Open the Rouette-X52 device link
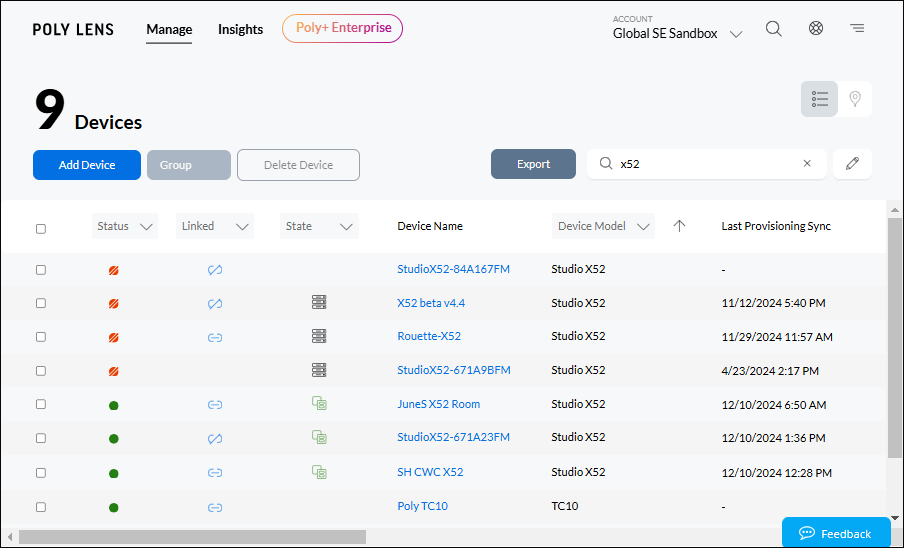 (x=429, y=336)
